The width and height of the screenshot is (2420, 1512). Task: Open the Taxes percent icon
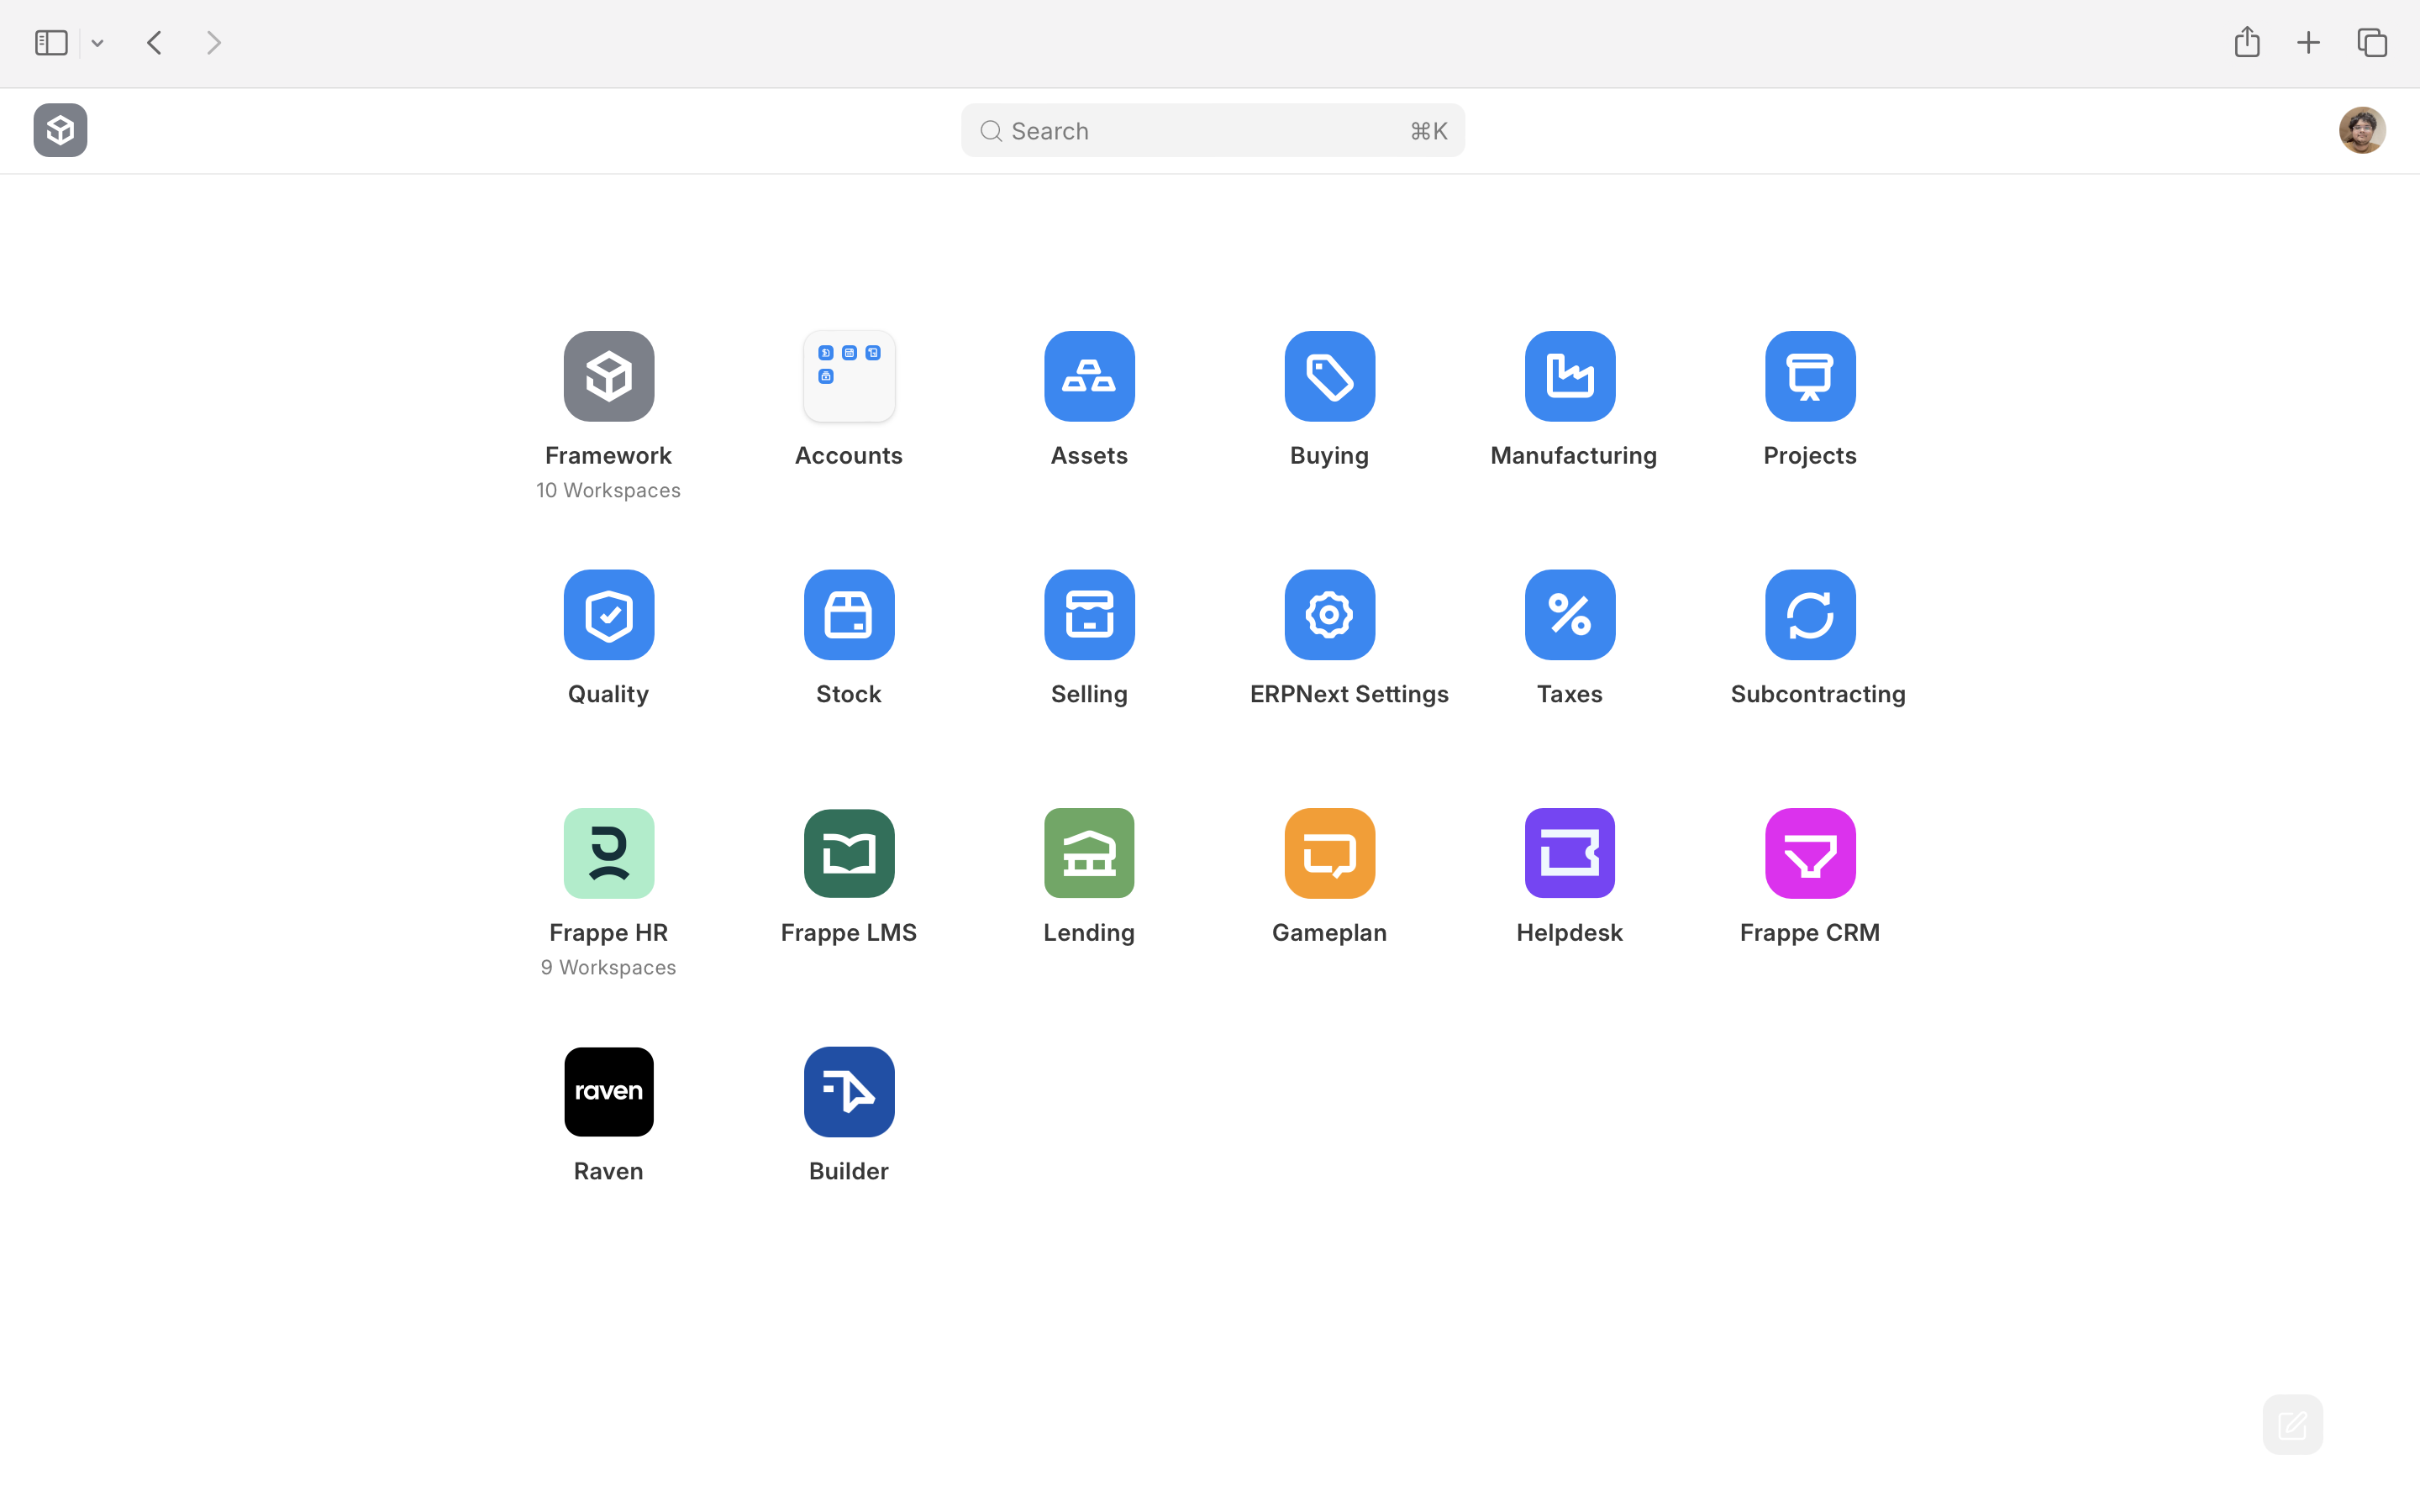tap(1569, 615)
